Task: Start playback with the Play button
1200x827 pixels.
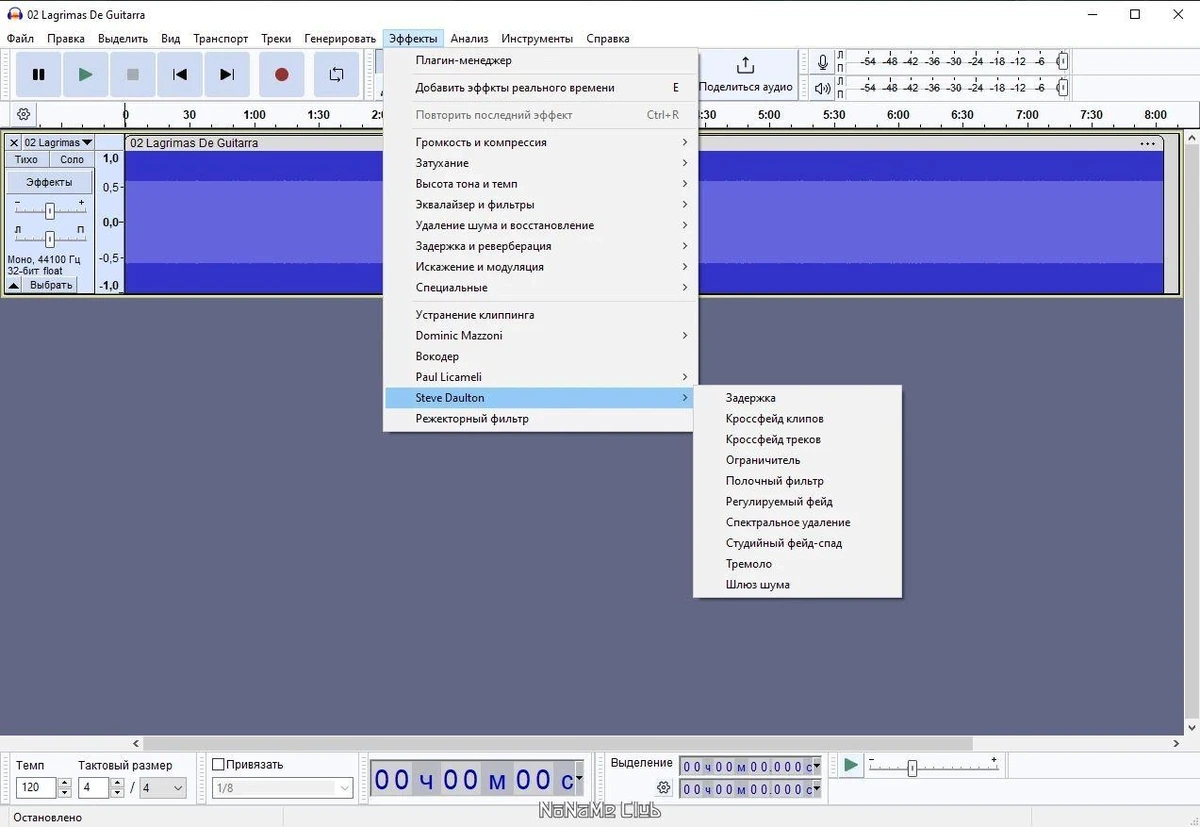Action: [x=86, y=74]
